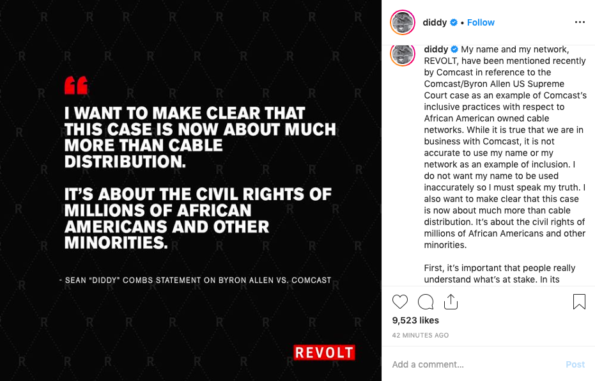
Task: Open the three-dot more options menu
Action: coord(580,22)
